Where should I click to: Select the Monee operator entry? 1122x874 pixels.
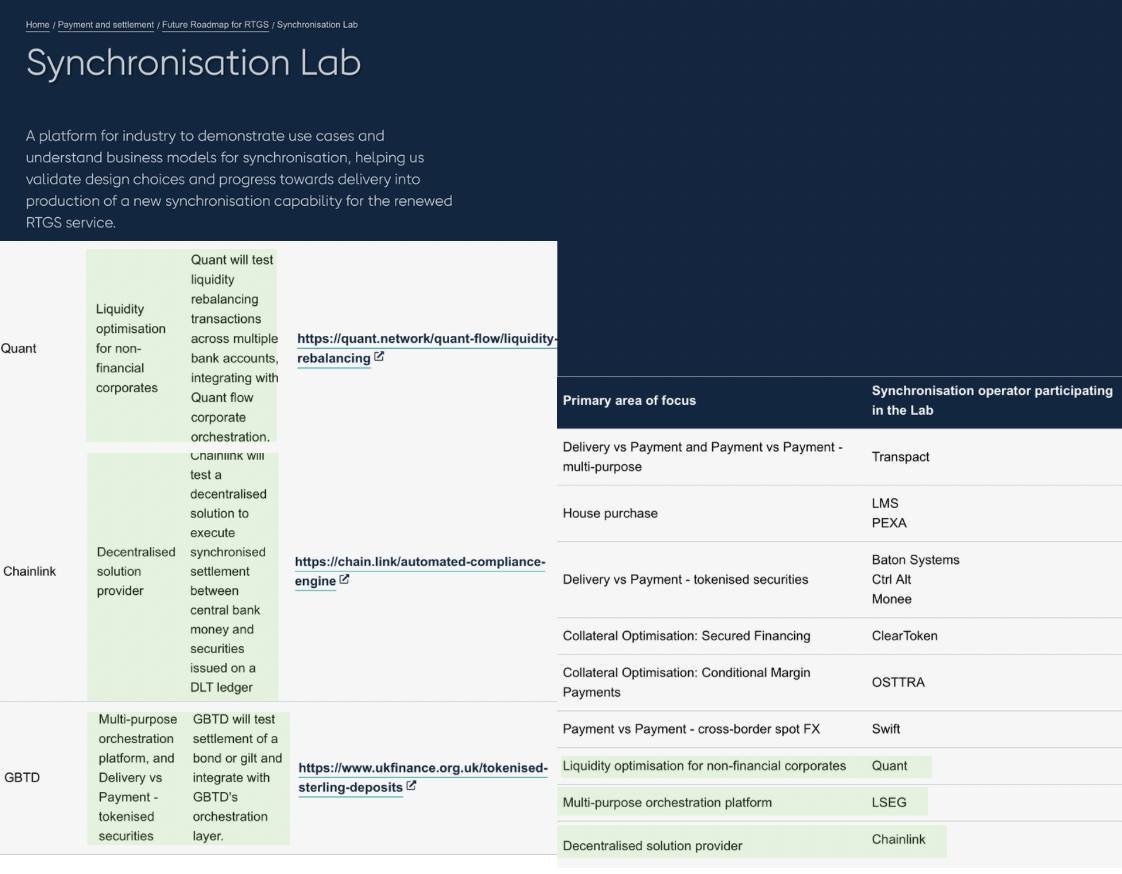[892, 599]
